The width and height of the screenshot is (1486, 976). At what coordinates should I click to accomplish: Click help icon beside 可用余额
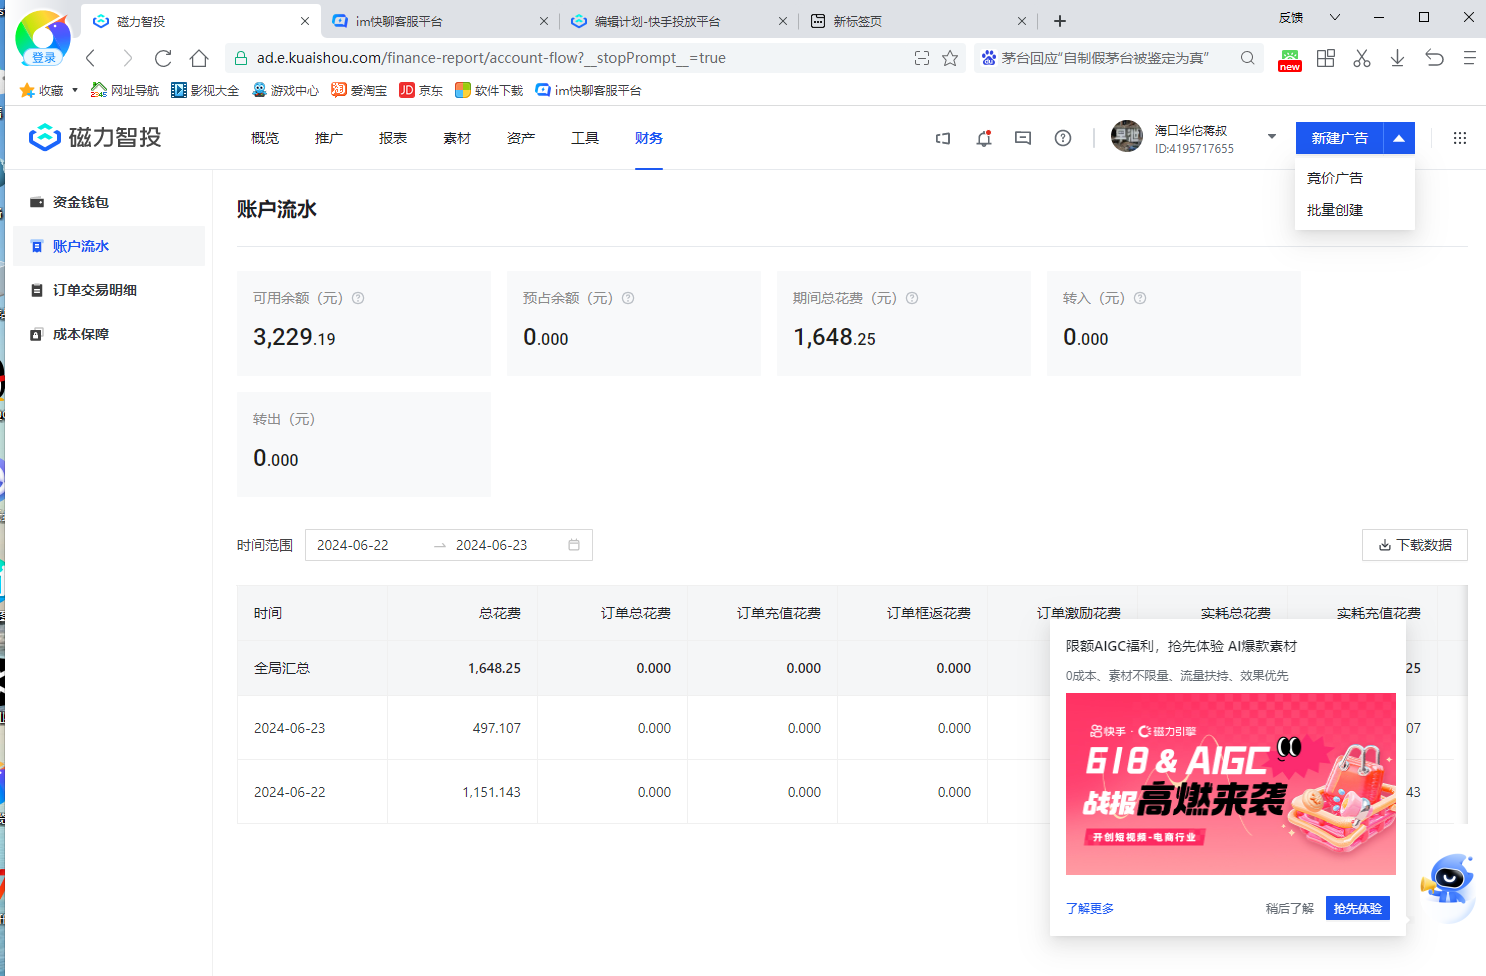point(358,298)
